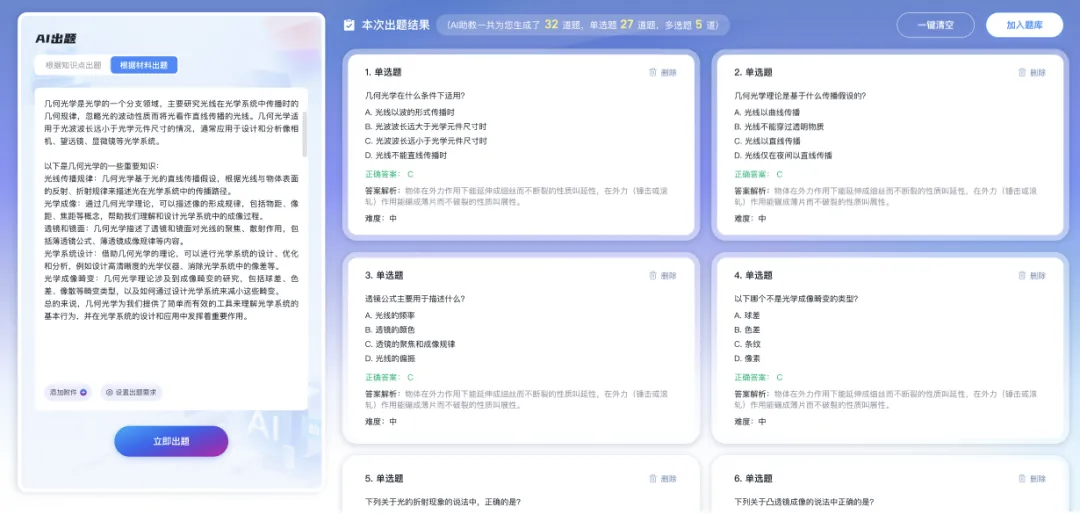The width and height of the screenshot is (1080, 514).
Task: Click the gear icon beside 设置出题需求
Action: pos(109,393)
